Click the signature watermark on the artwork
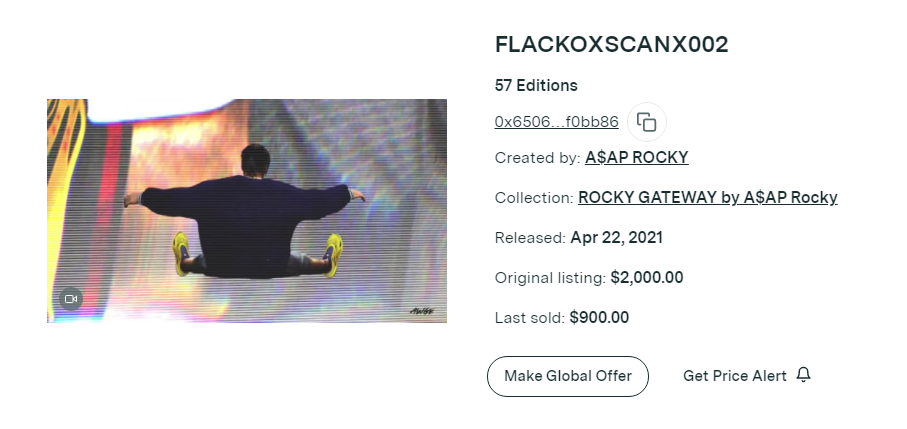The image size is (907, 429). pyautogui.click(x=419, y=310)
